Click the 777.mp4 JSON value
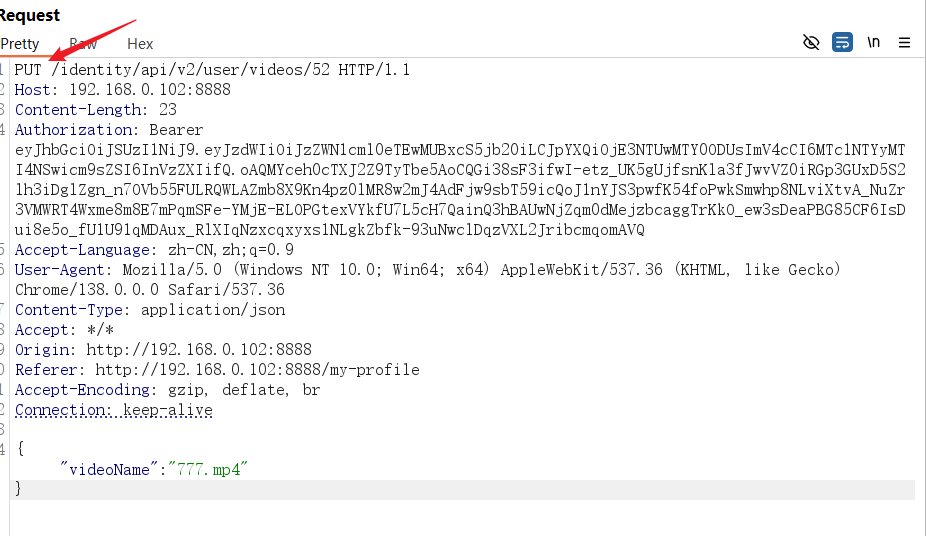Image resolution: width=927 pixels, height=536 pixels. tap(208, 470)
